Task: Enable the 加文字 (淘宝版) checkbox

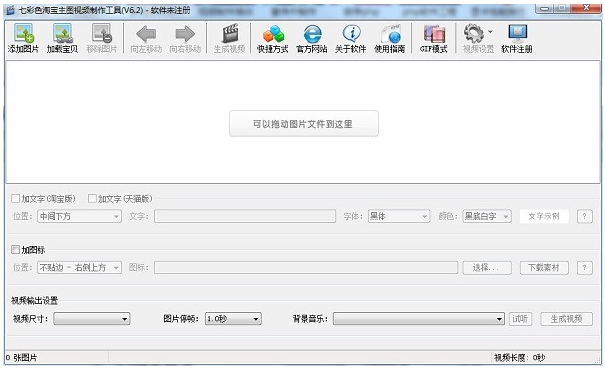Action: click(x=15, y=199)
